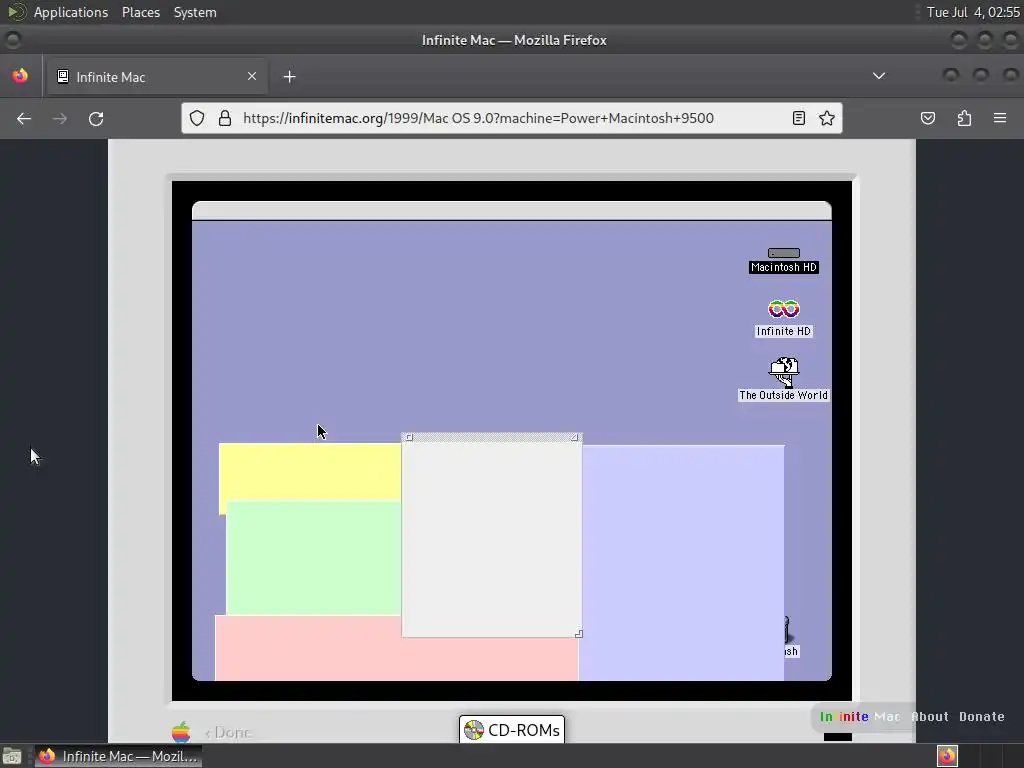Click the resize grip of the gray Mac window

tap(578, 633)
